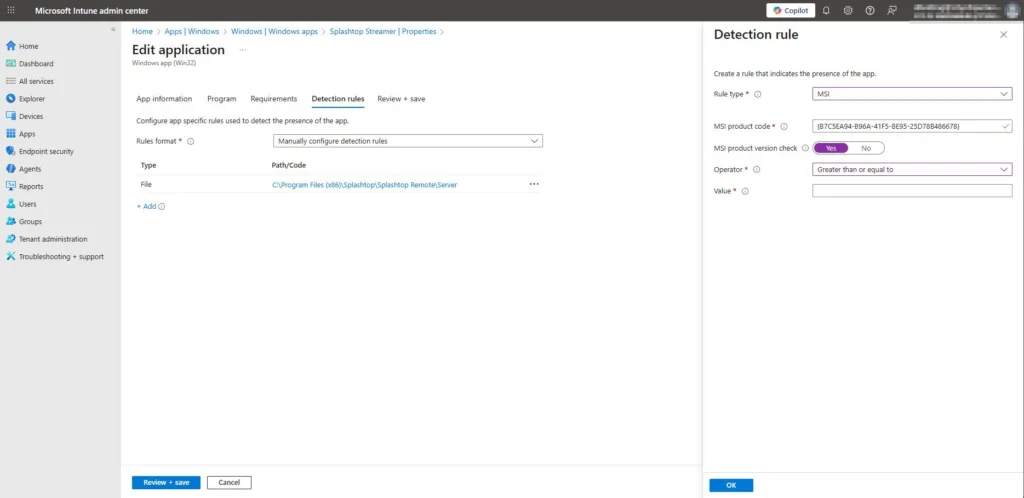Click the waffle app launcher icon
The width and height of the screenshot is (1024, 498).
click(11, 10)
